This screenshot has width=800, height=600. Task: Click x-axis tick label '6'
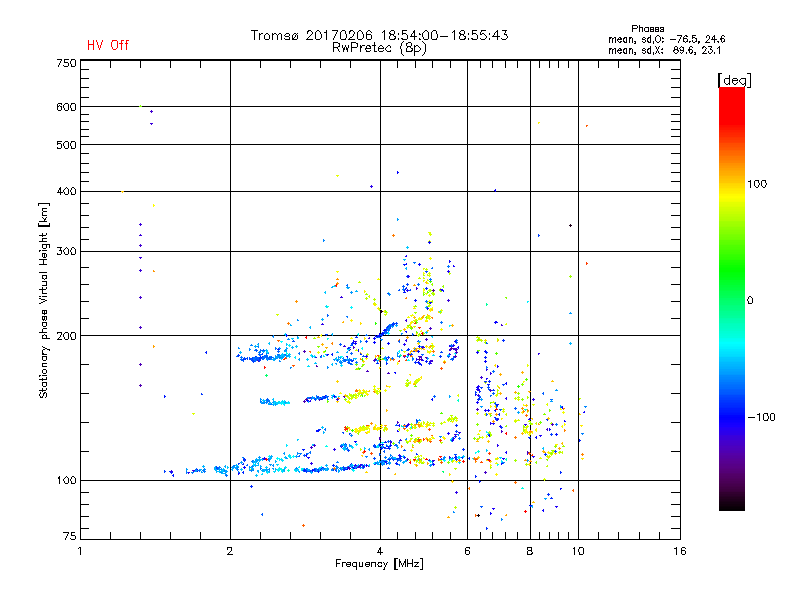click(x=467, y=551)
